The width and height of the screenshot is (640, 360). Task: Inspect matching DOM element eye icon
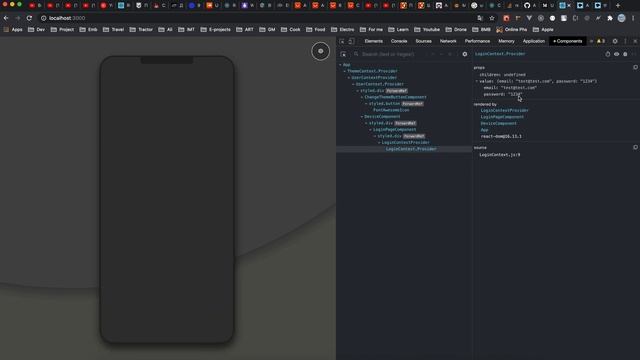616,54
